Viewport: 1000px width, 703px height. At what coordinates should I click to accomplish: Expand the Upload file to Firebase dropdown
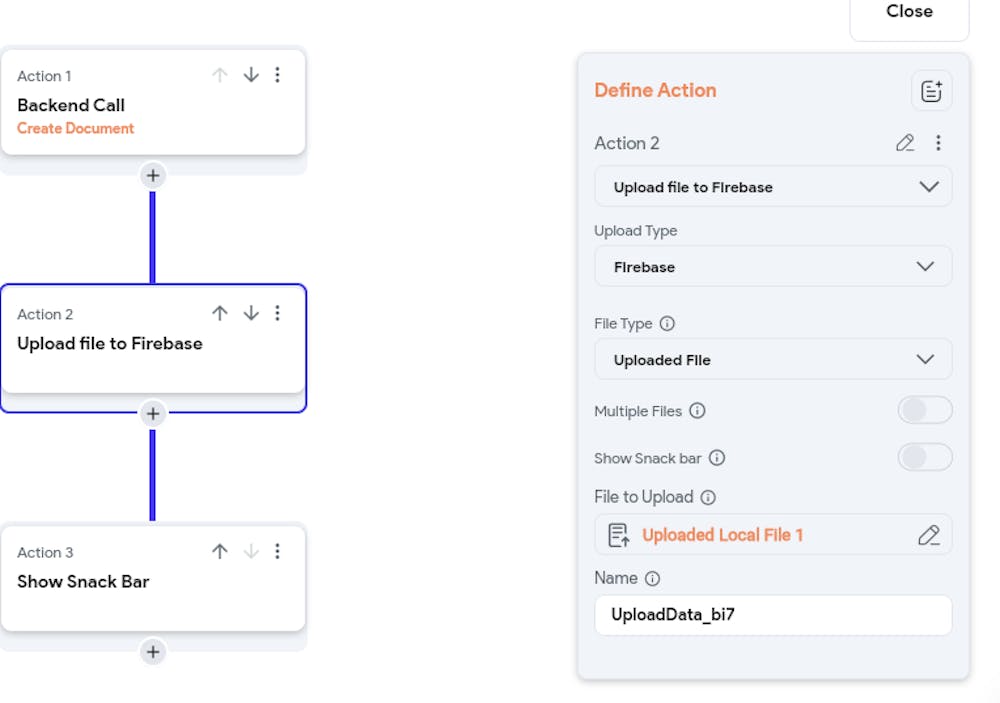(x=773, y=187)
